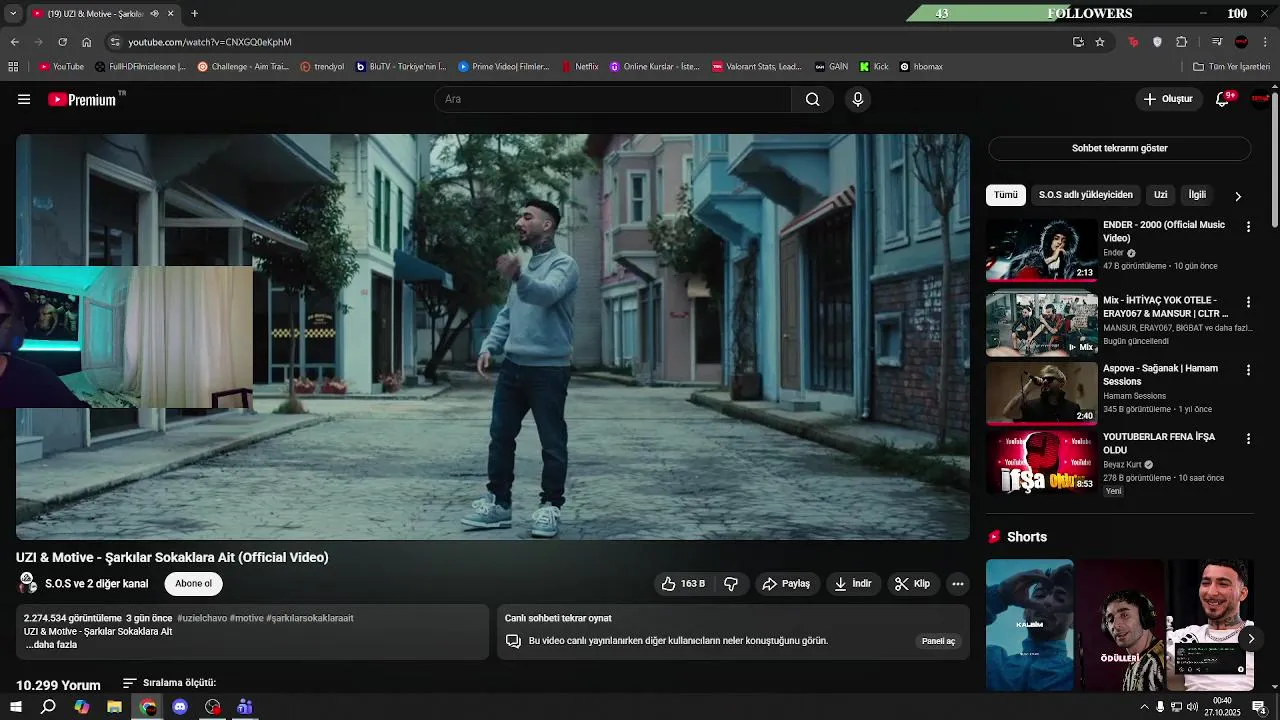Share the video via Paylaş
Screen dimensions: 1280x720
click(786, 584)
